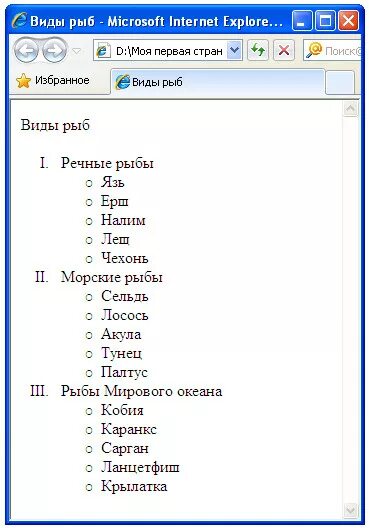Minimize the Internet Explorer window
The width and height of the screenshot is (369, 528).
[302, 21]
